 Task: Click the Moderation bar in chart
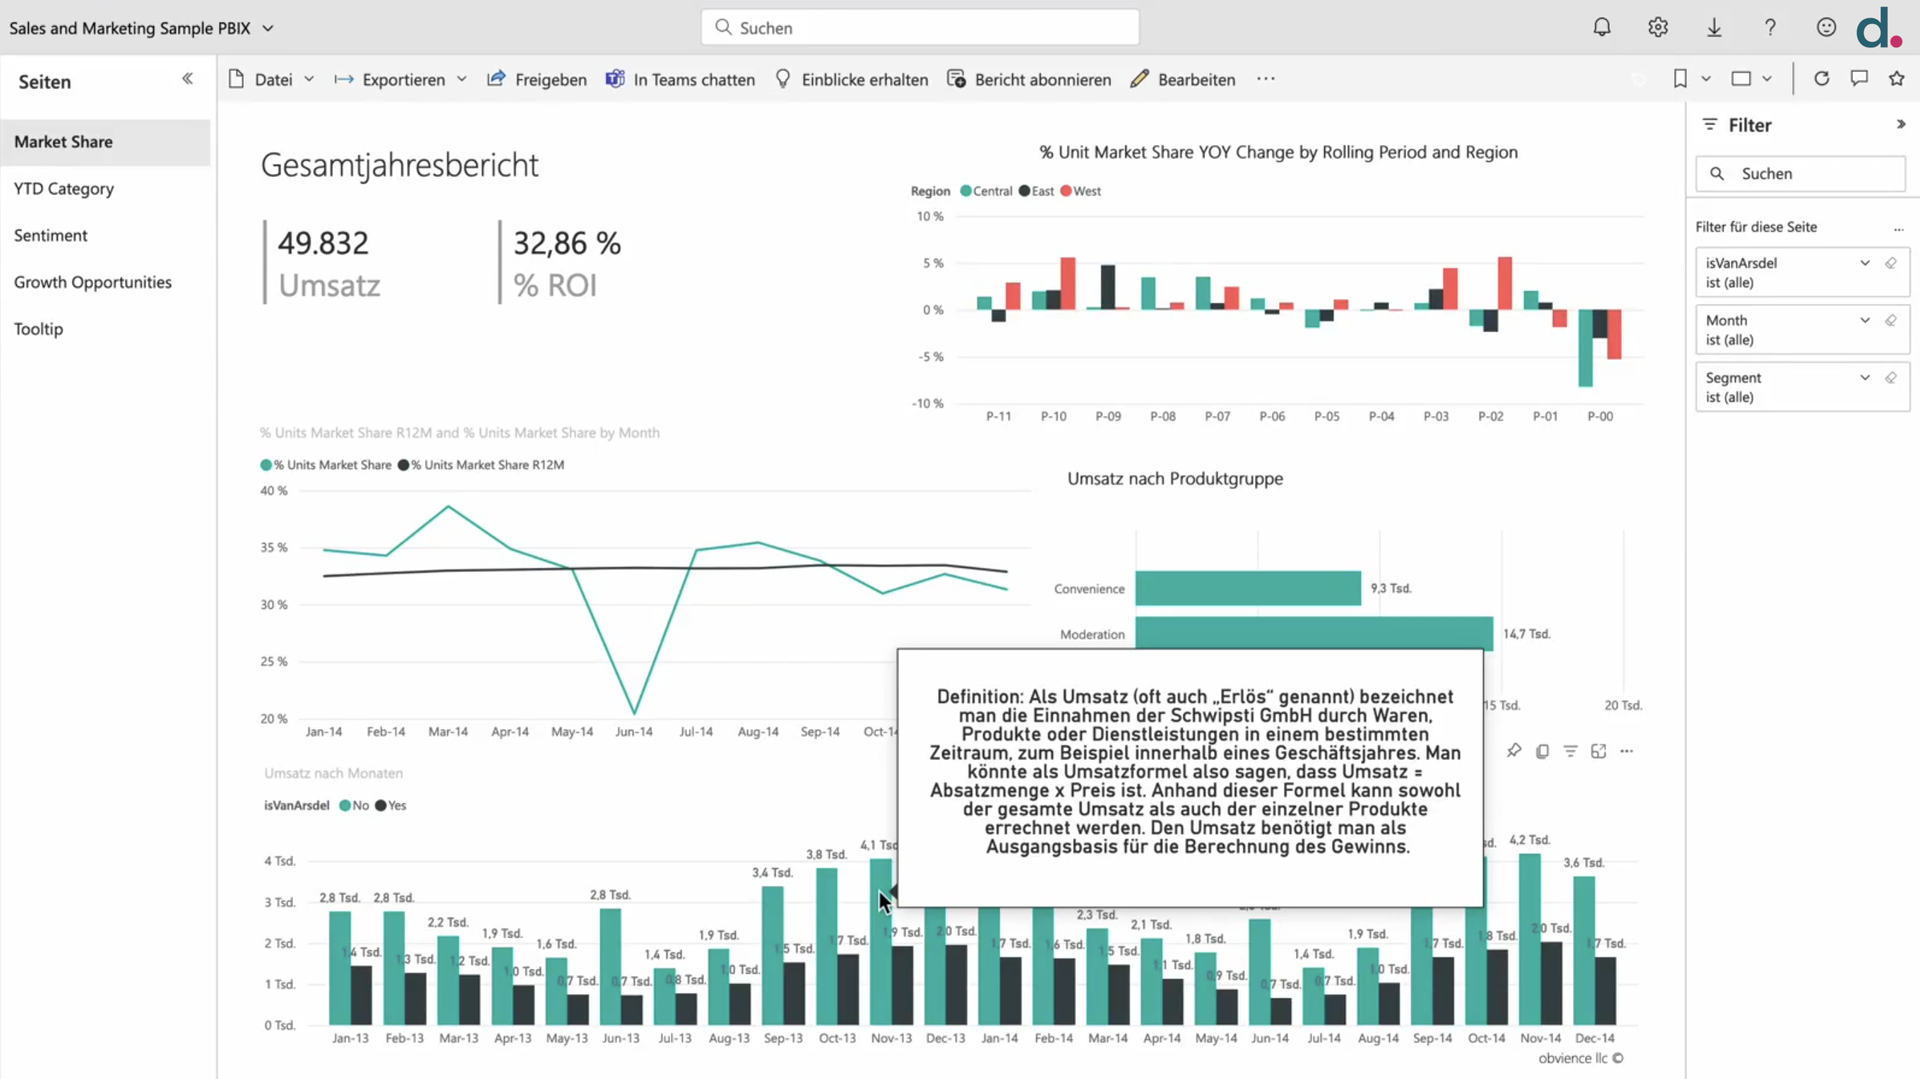click(1312, 633)
